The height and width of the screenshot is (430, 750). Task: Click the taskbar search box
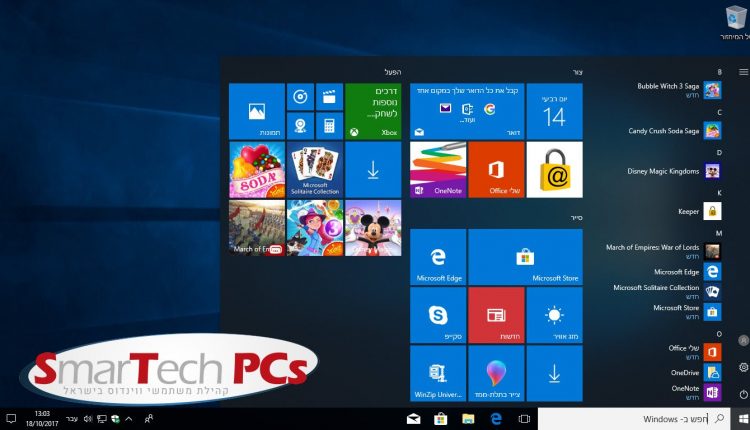coord(634,419)
